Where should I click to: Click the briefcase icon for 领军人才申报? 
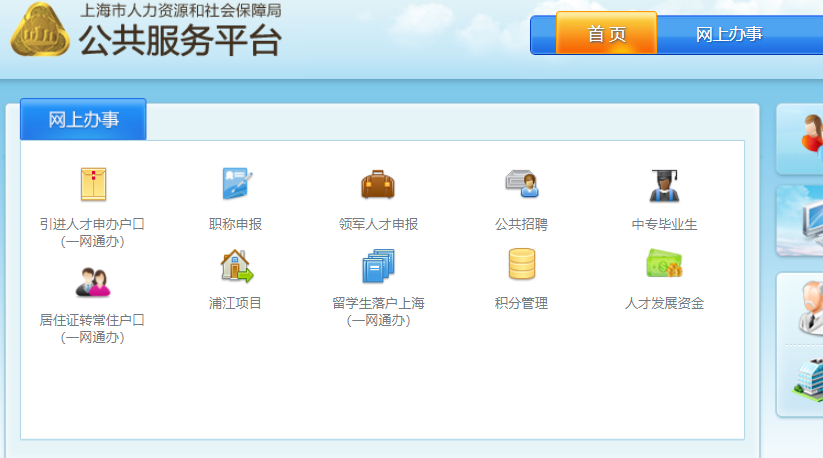[x=378, y=184]
